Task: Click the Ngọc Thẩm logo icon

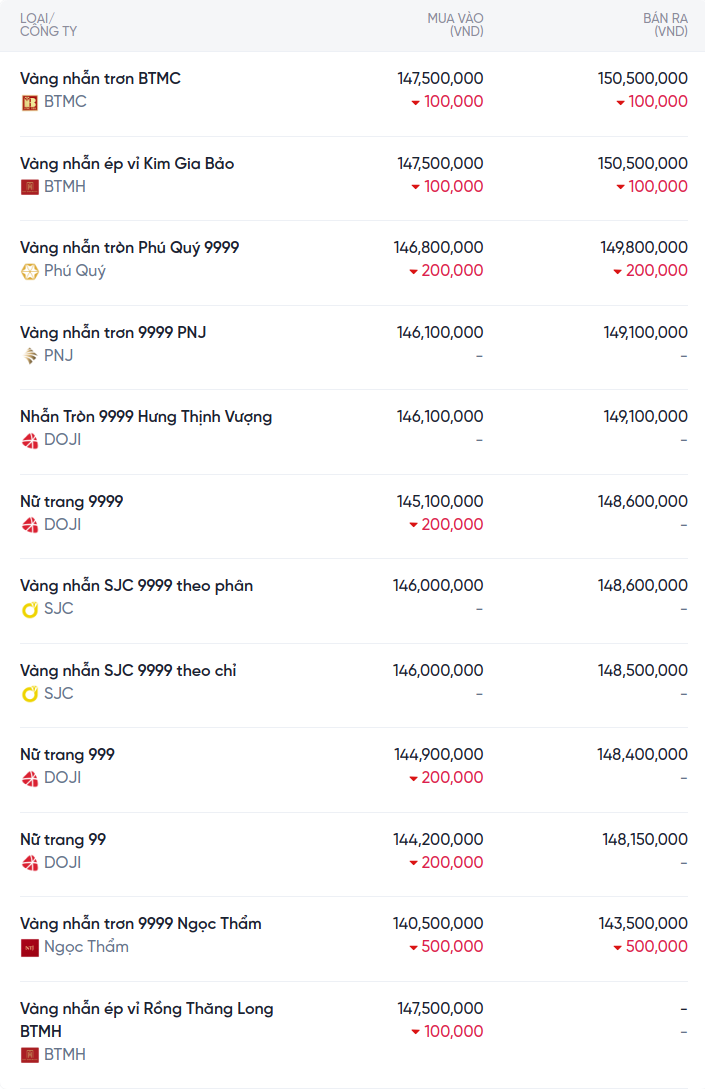Action: pyautogui.click(x=30, y=947)
